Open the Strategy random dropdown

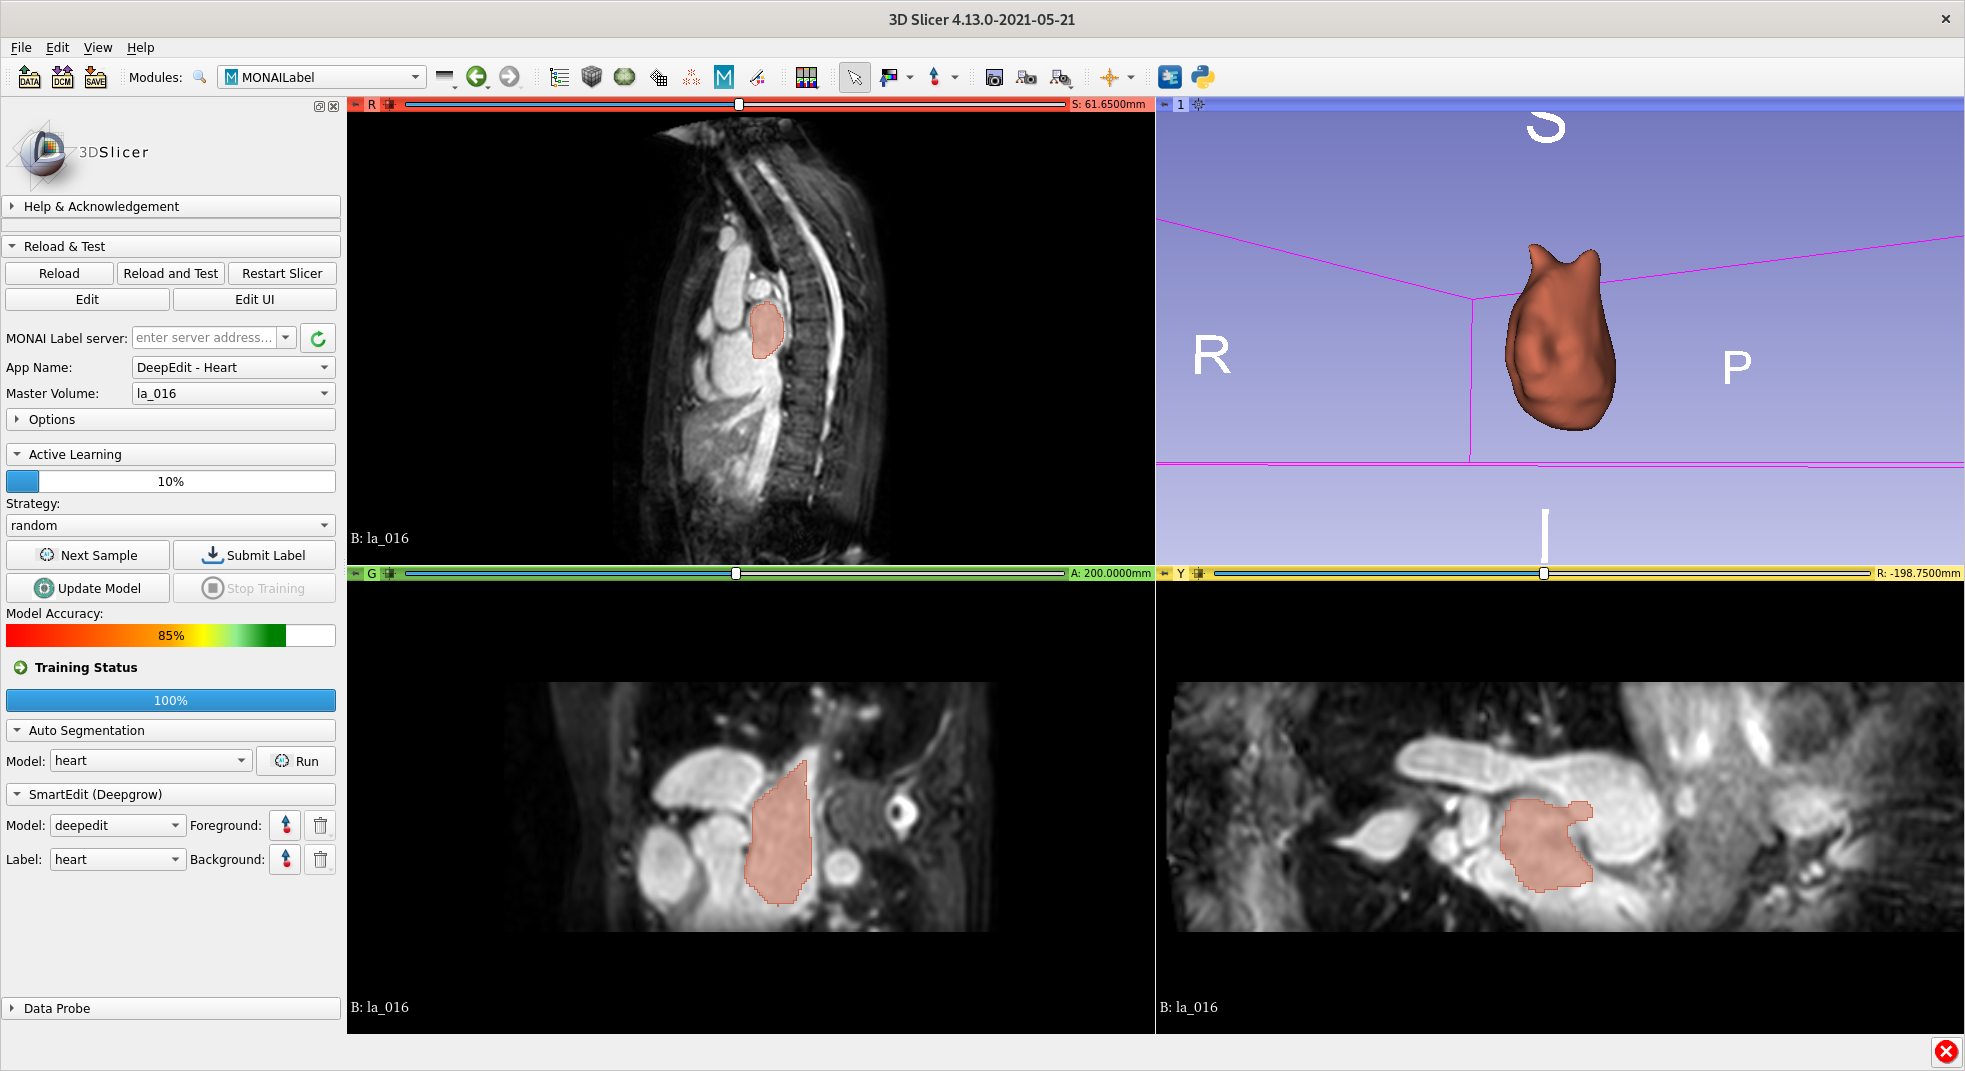171,525
